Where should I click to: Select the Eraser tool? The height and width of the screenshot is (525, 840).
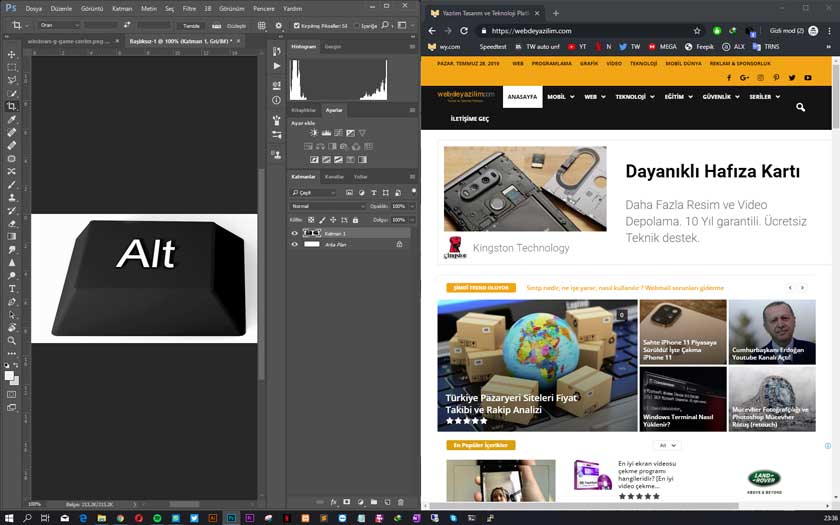[x=11, y=223]
